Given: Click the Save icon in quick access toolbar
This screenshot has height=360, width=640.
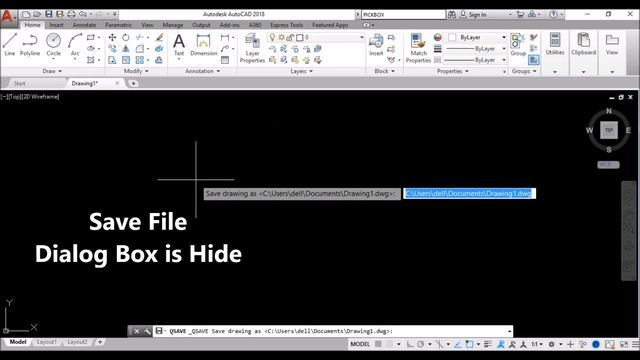Looking at the screenshot, I should click(49, 14).
